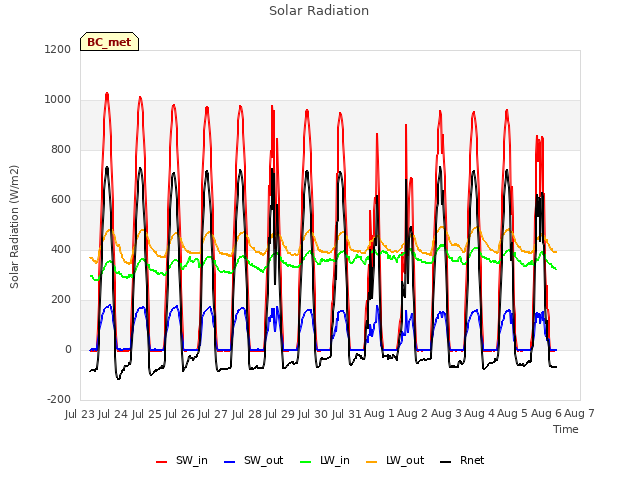Click the 600 y-axis tick label

(61, 200)
